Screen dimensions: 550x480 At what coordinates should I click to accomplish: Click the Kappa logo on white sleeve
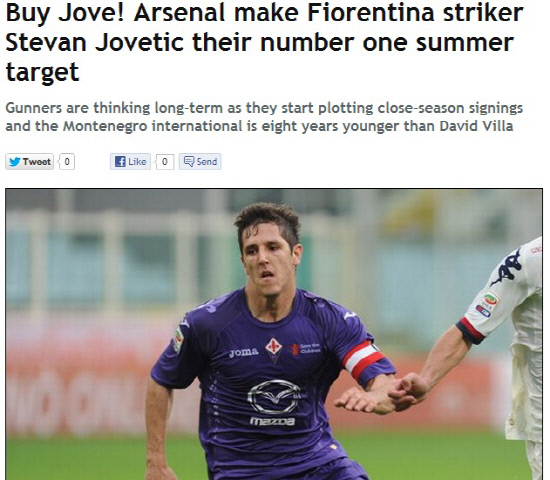point(506,267)
